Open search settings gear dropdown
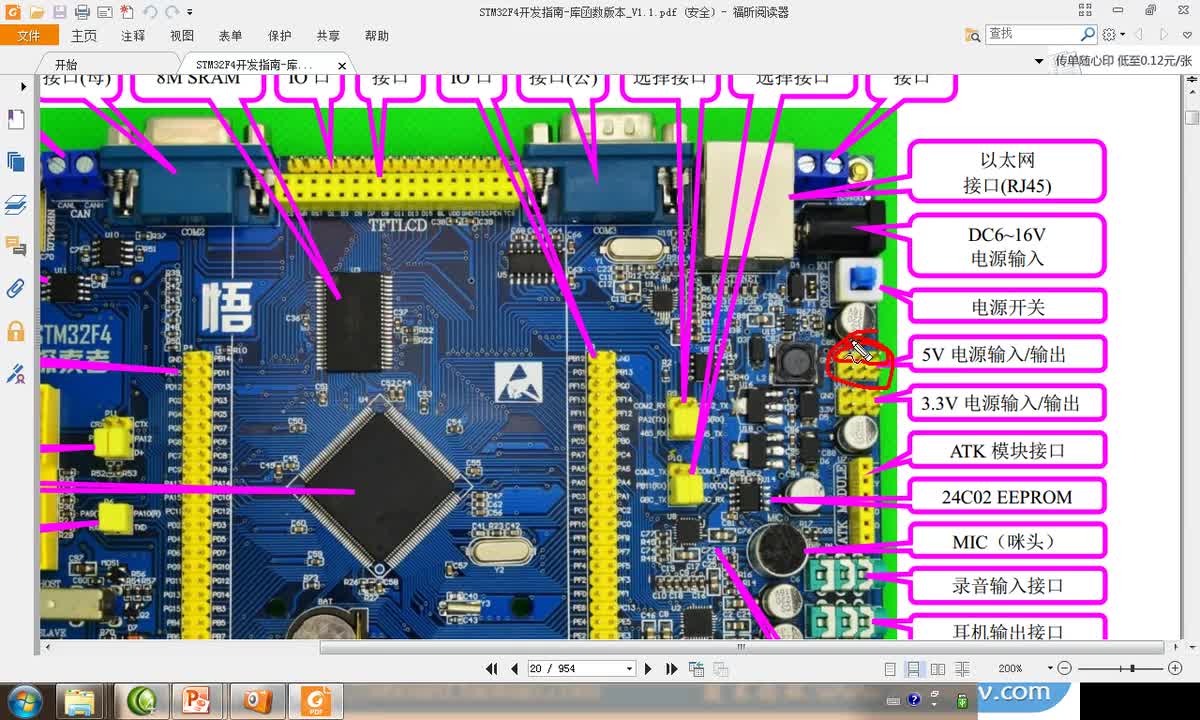Screen dimensions: 1200x720 point(1112,34)
